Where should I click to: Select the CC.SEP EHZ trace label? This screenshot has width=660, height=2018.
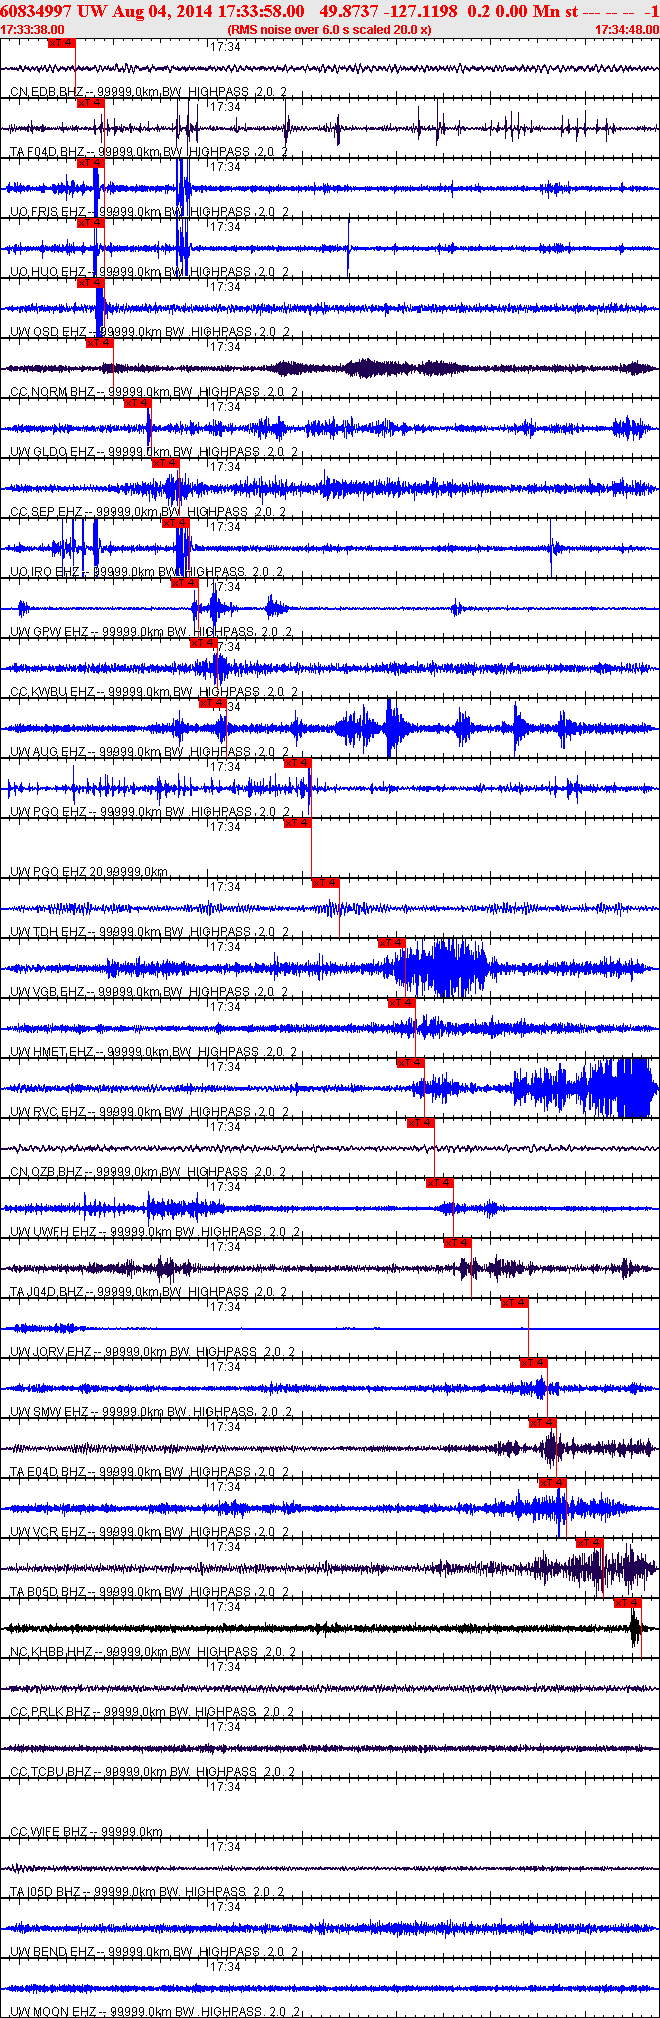148,512
